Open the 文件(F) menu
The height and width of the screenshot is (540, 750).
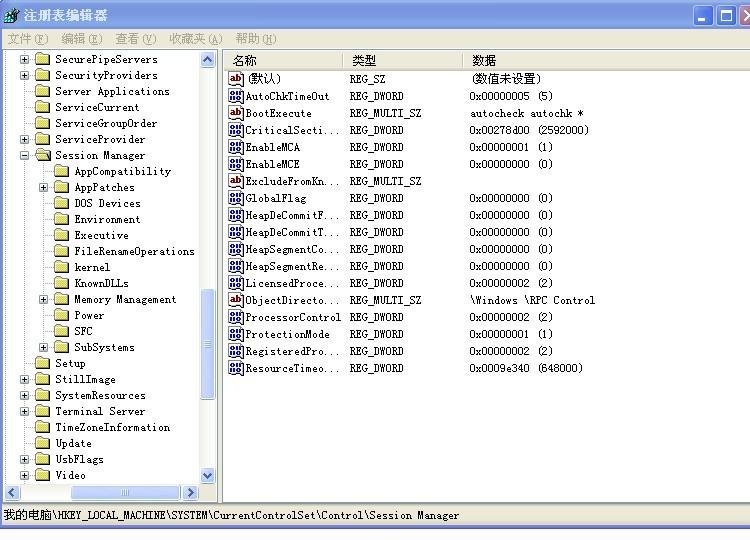click(x=28, y=39)
